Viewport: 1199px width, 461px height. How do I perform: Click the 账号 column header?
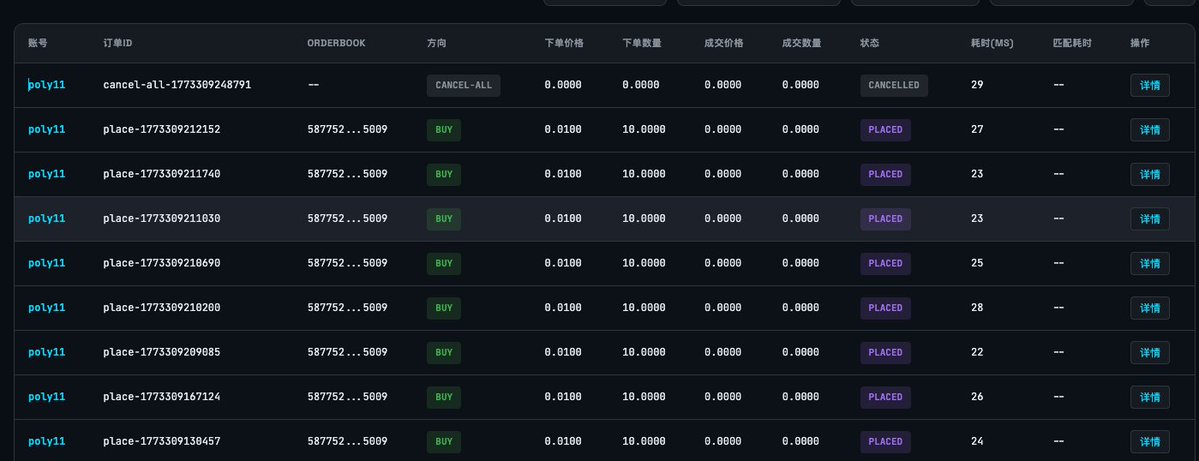point(37,44)
